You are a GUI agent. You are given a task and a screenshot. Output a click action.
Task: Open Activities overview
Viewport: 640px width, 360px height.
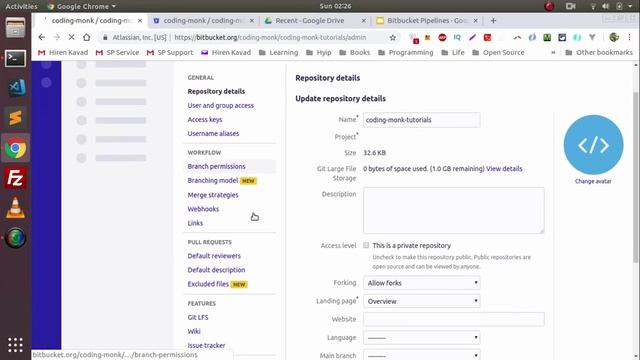coord(21,6)
